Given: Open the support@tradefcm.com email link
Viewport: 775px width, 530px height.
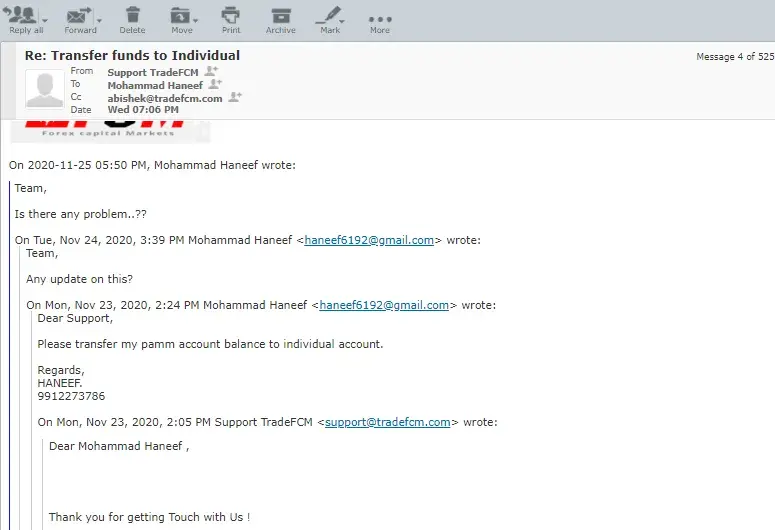Looking at the screenshot, I should (x=388, y=422).
